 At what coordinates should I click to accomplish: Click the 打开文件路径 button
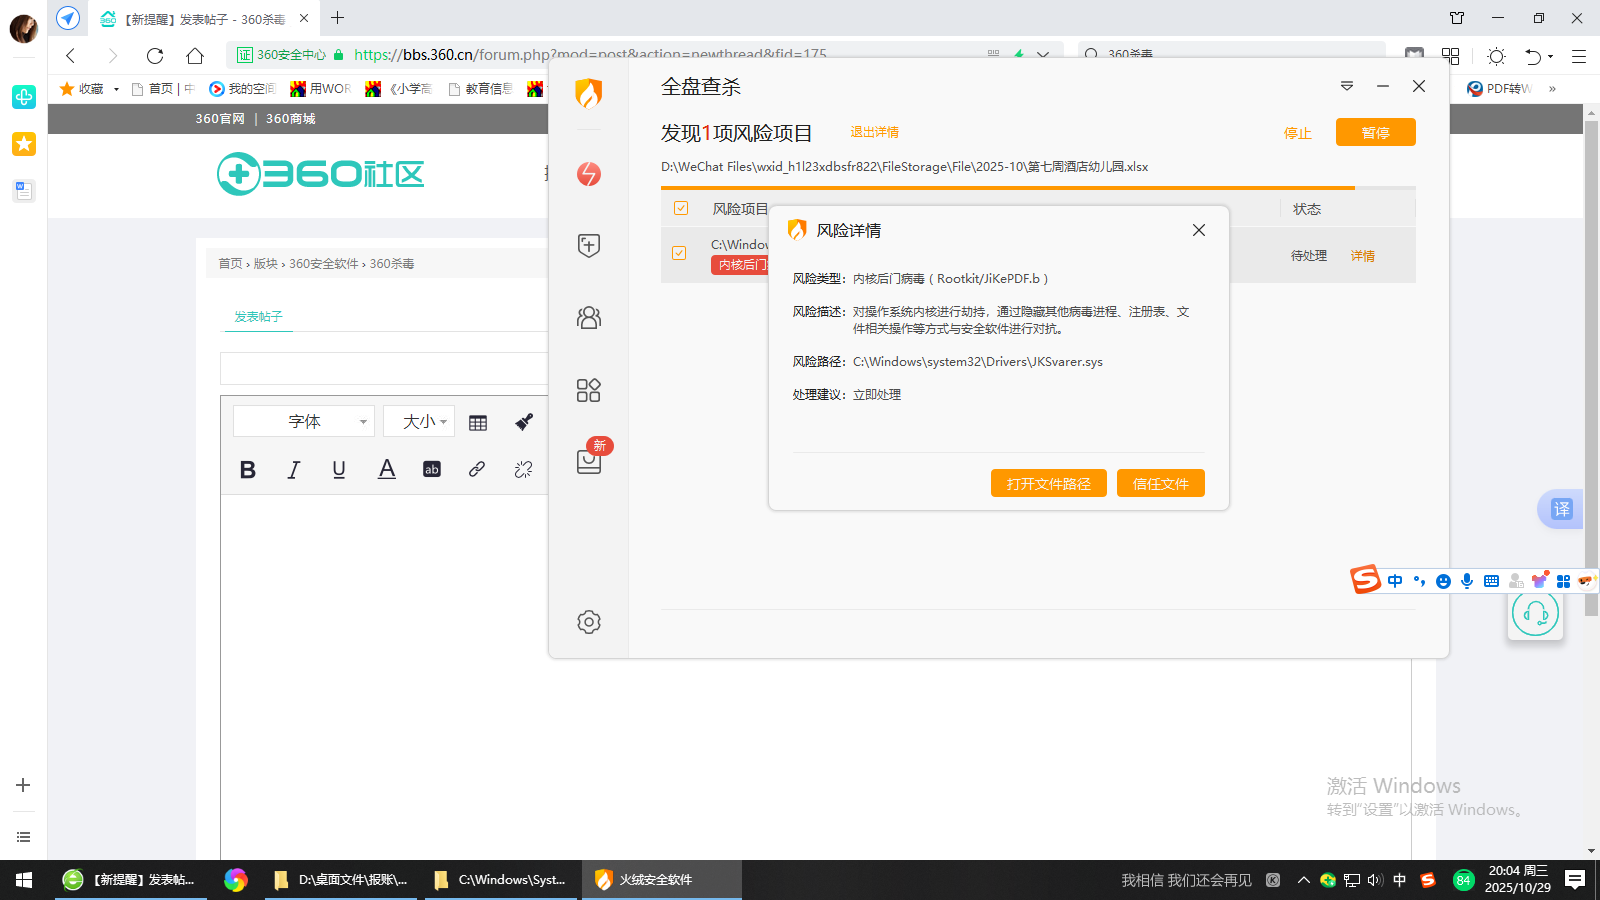tap(1048, 484)
